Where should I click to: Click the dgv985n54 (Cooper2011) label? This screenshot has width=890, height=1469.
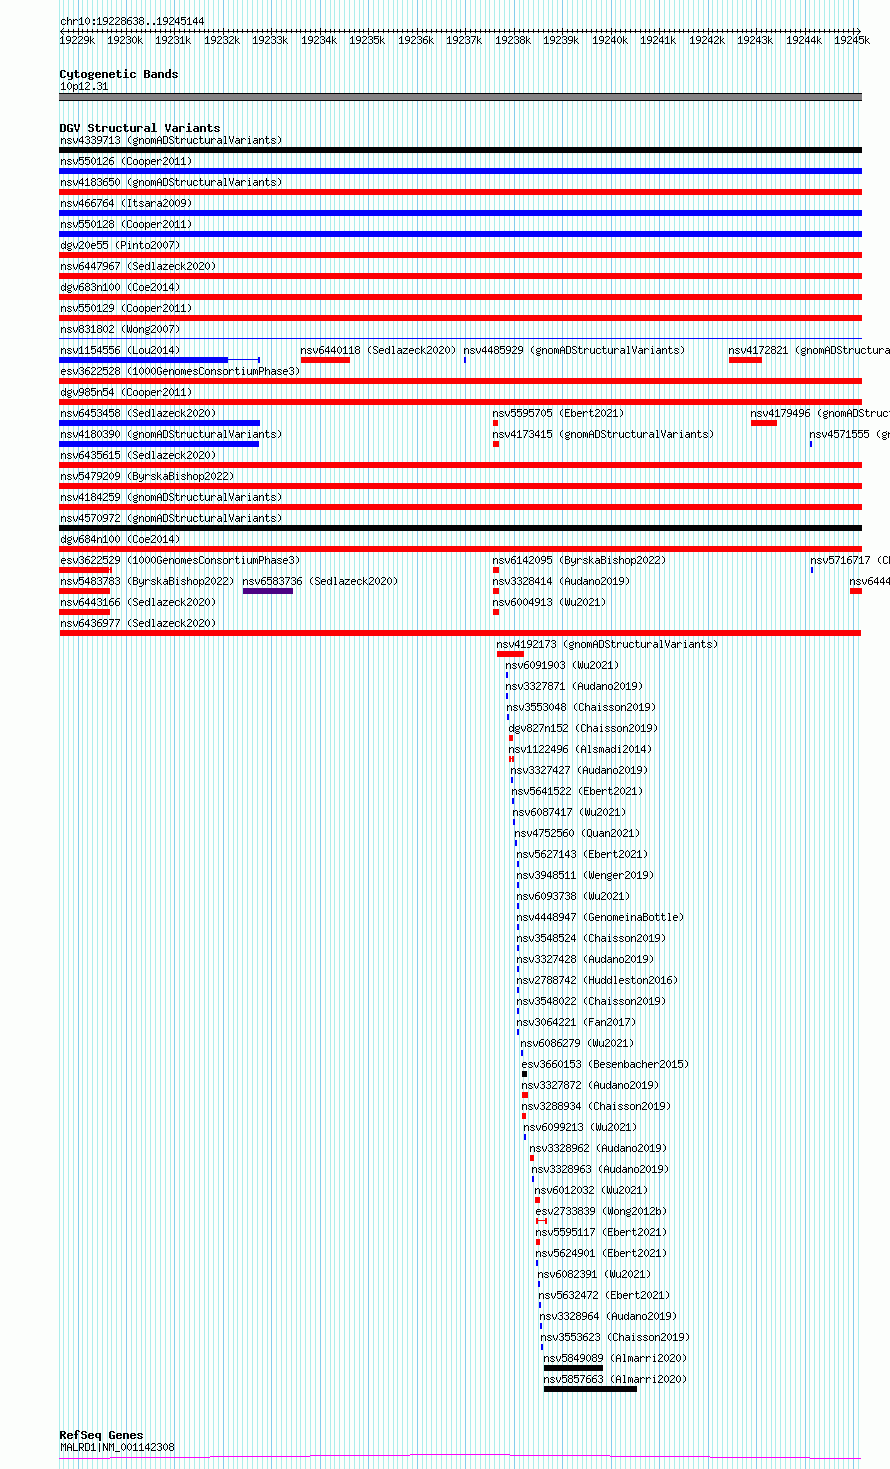[x=126, y=392]
